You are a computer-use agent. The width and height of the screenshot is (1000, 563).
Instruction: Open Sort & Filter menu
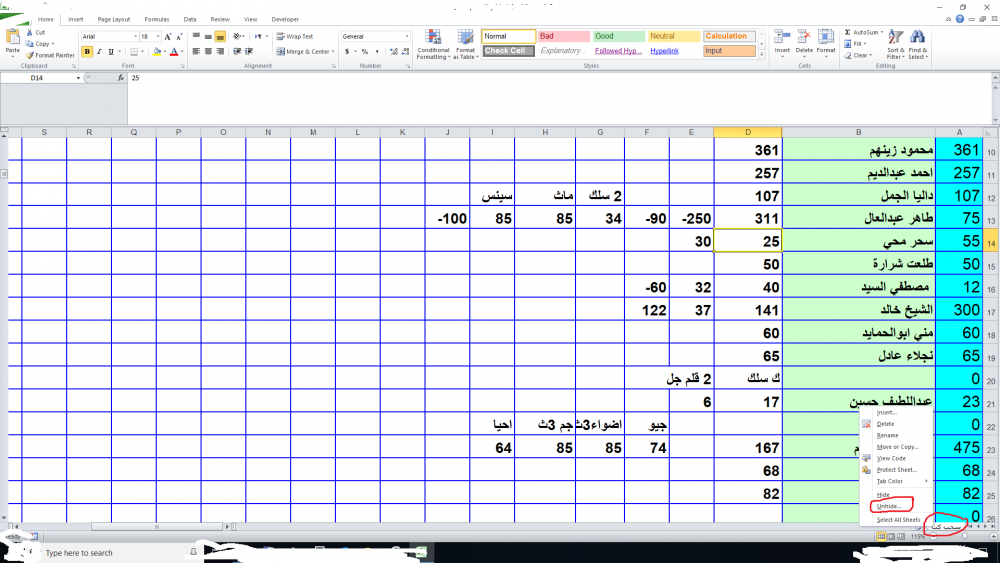(895, 45)
